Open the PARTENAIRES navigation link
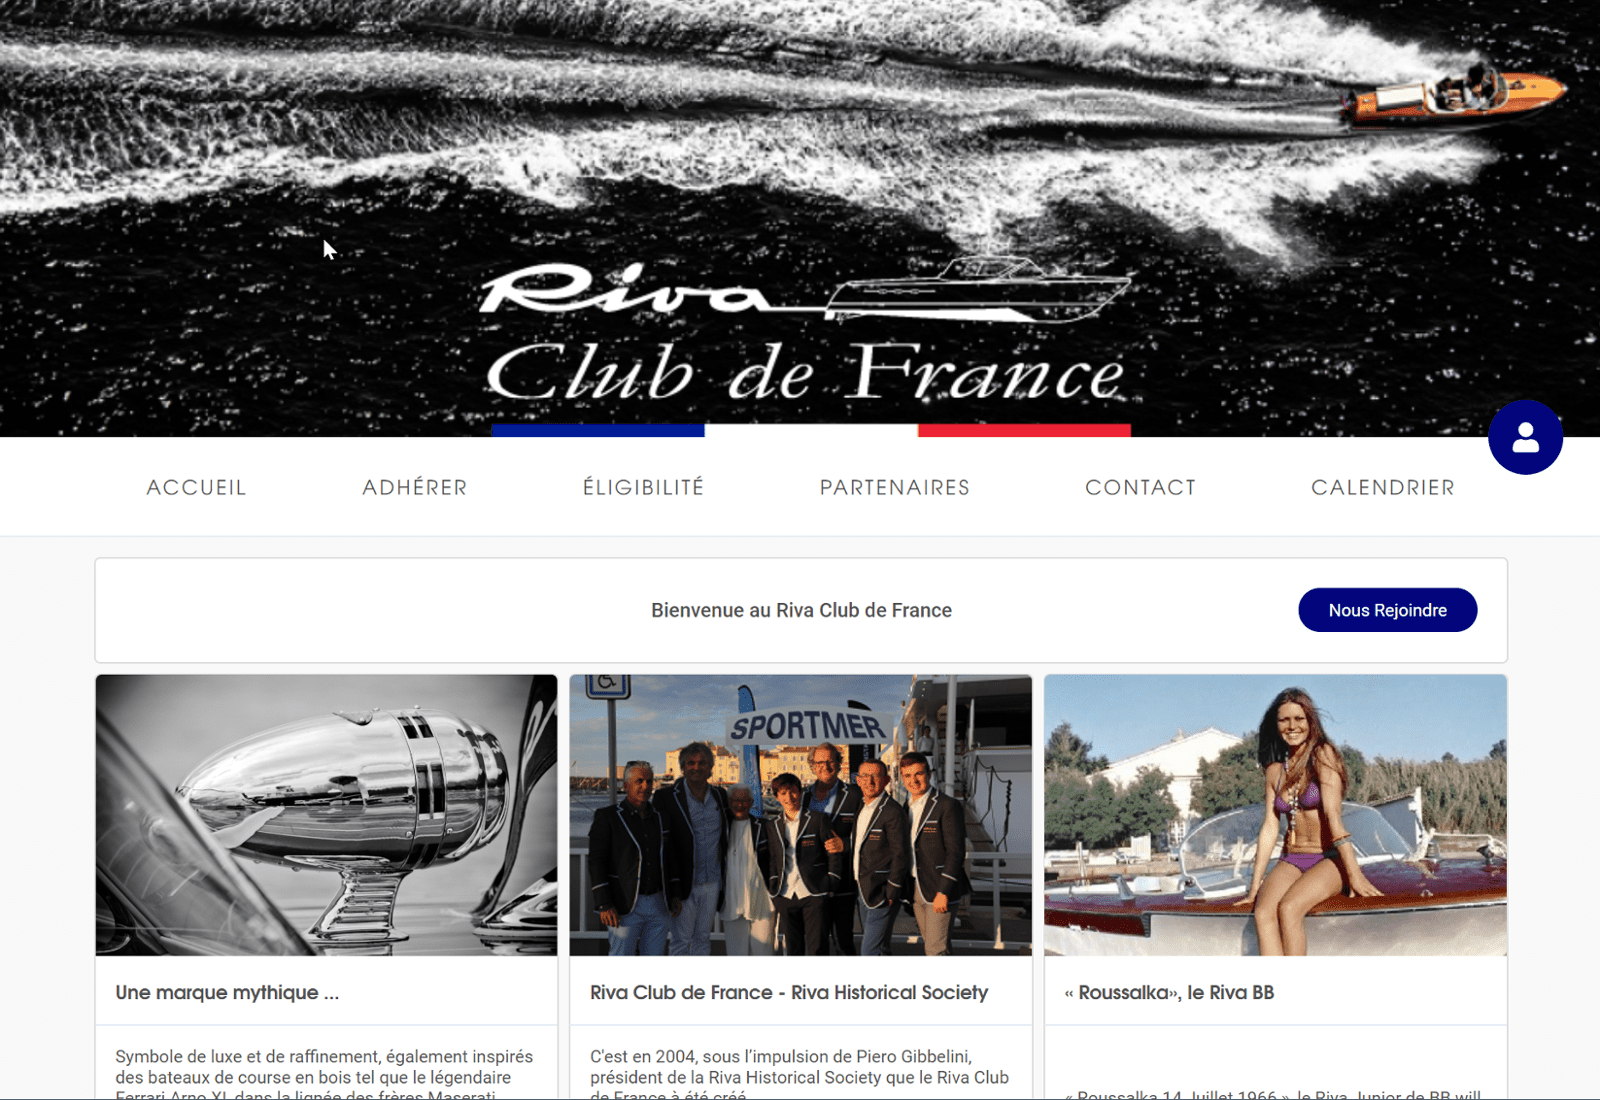1600x1100 pixels. [x=895, y=487]
